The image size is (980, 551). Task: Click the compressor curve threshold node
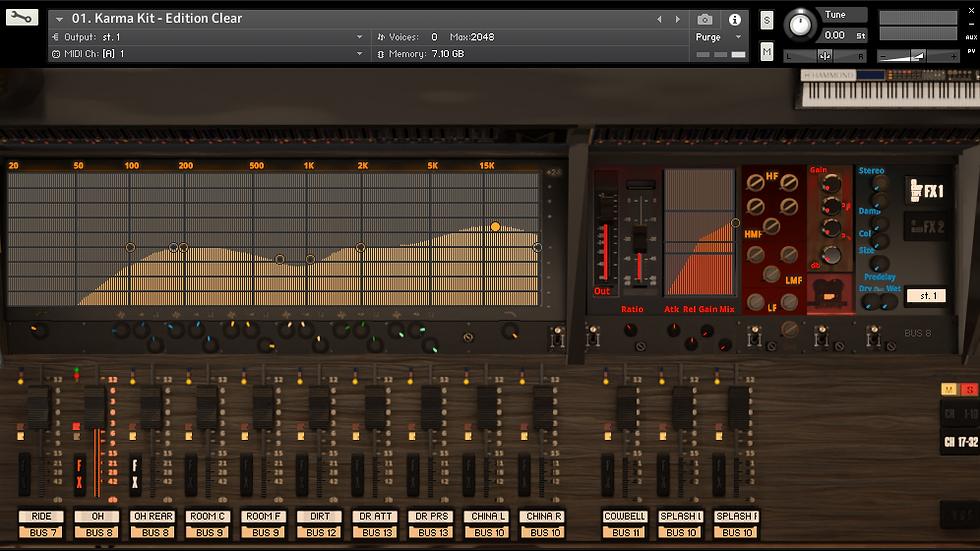pyautogui.click(x=735, y=222)
